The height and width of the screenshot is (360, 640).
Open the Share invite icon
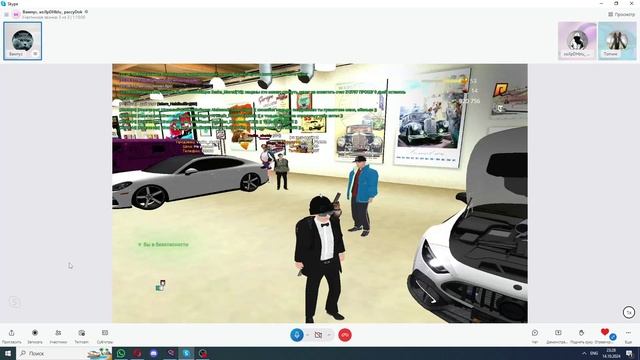tap(11, 333)
